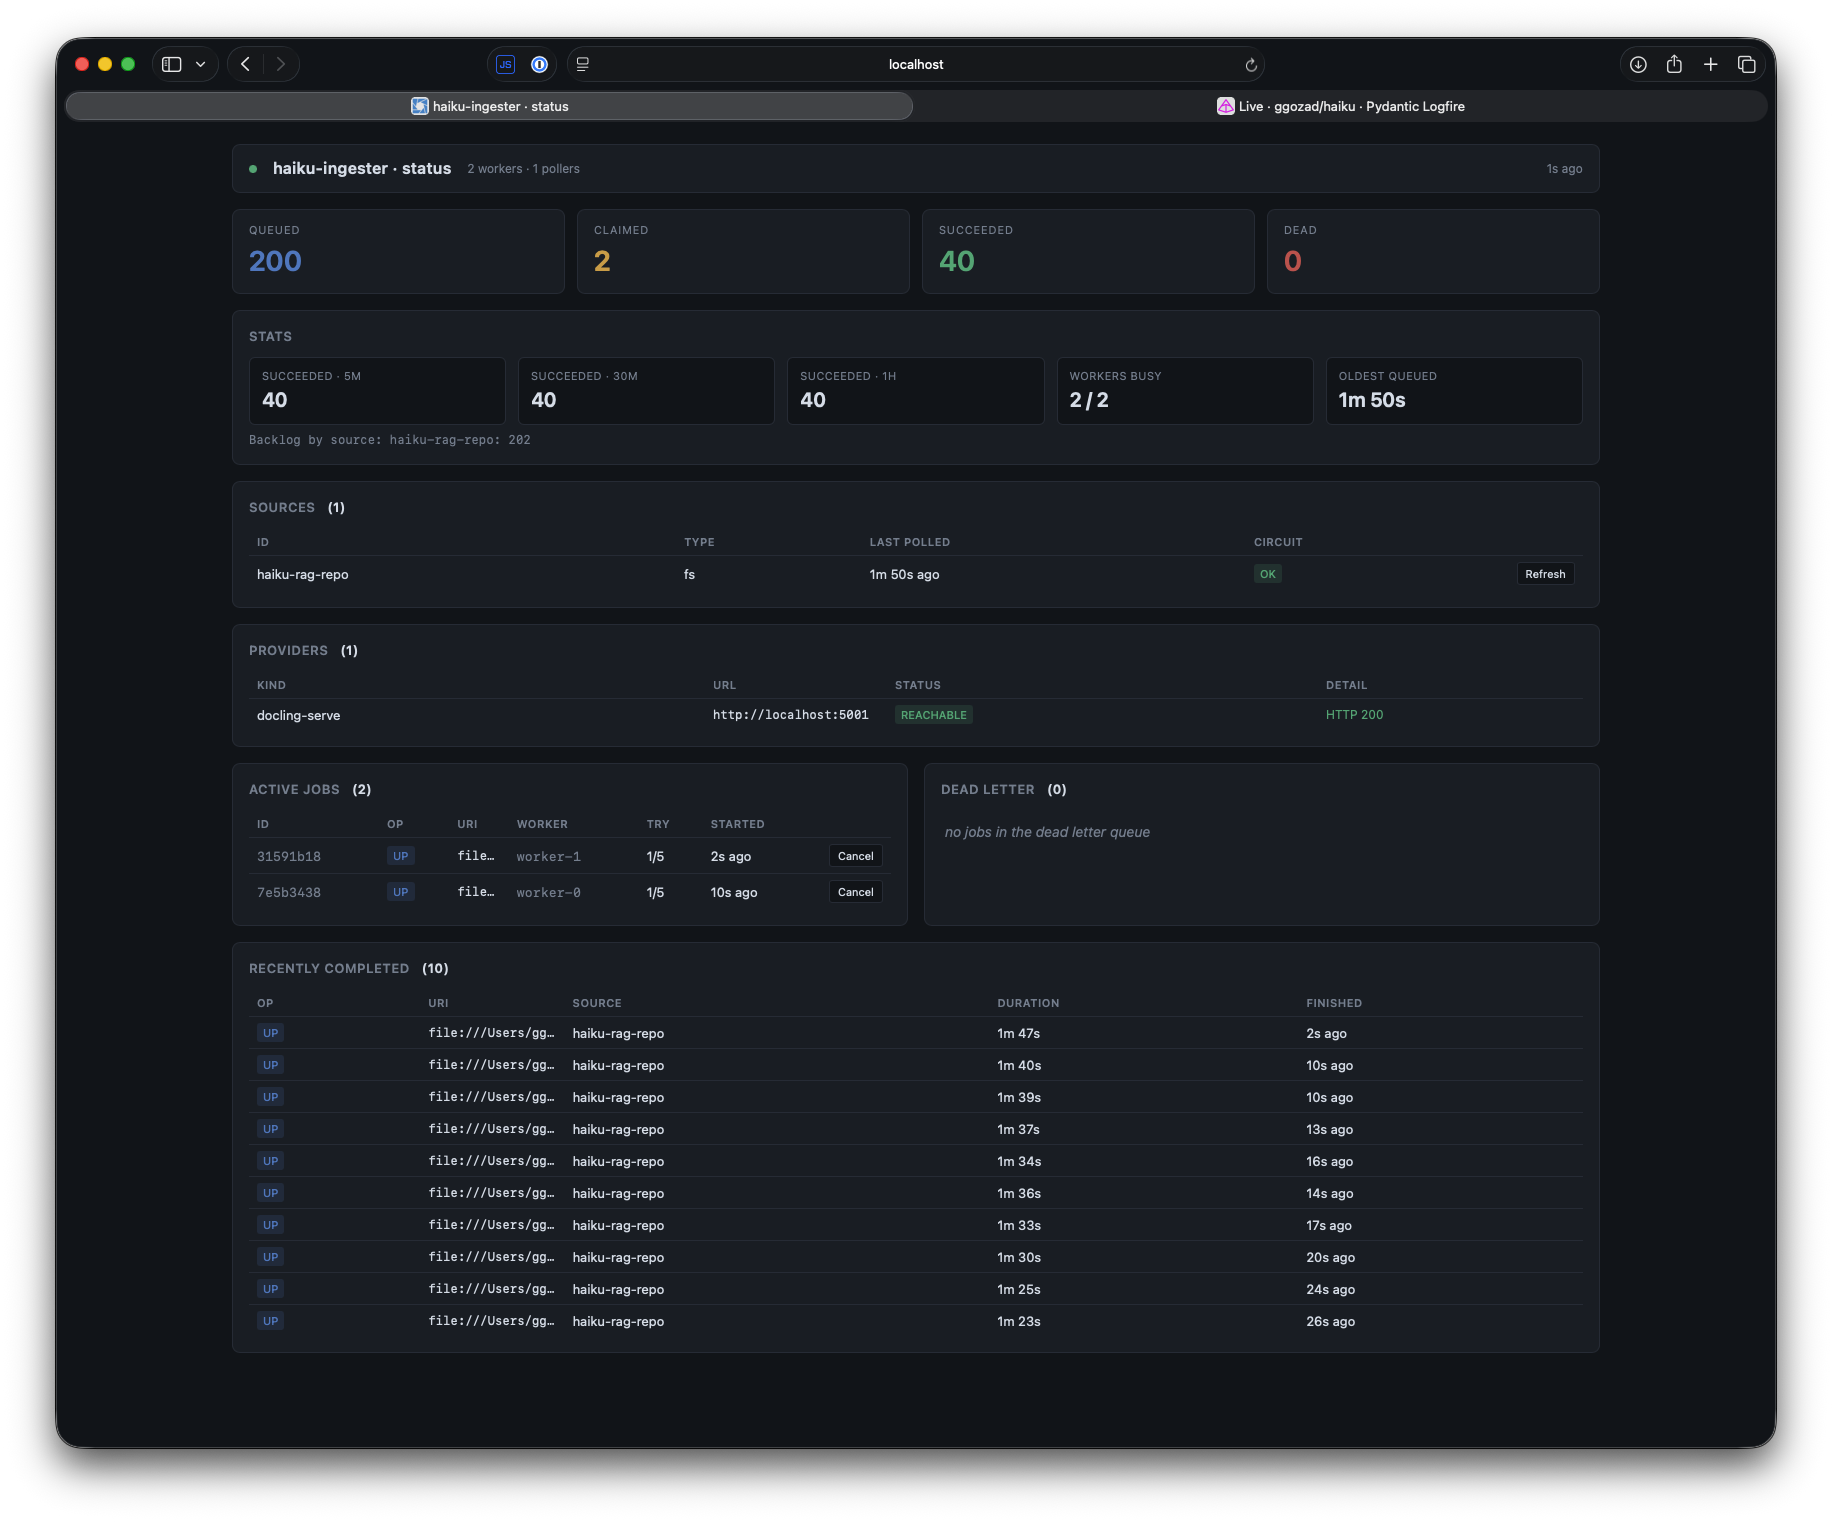Screen dimensions: 1832x1522
Task: Open the sidebar options dropdown arrow
Action: tap(201, 64)
